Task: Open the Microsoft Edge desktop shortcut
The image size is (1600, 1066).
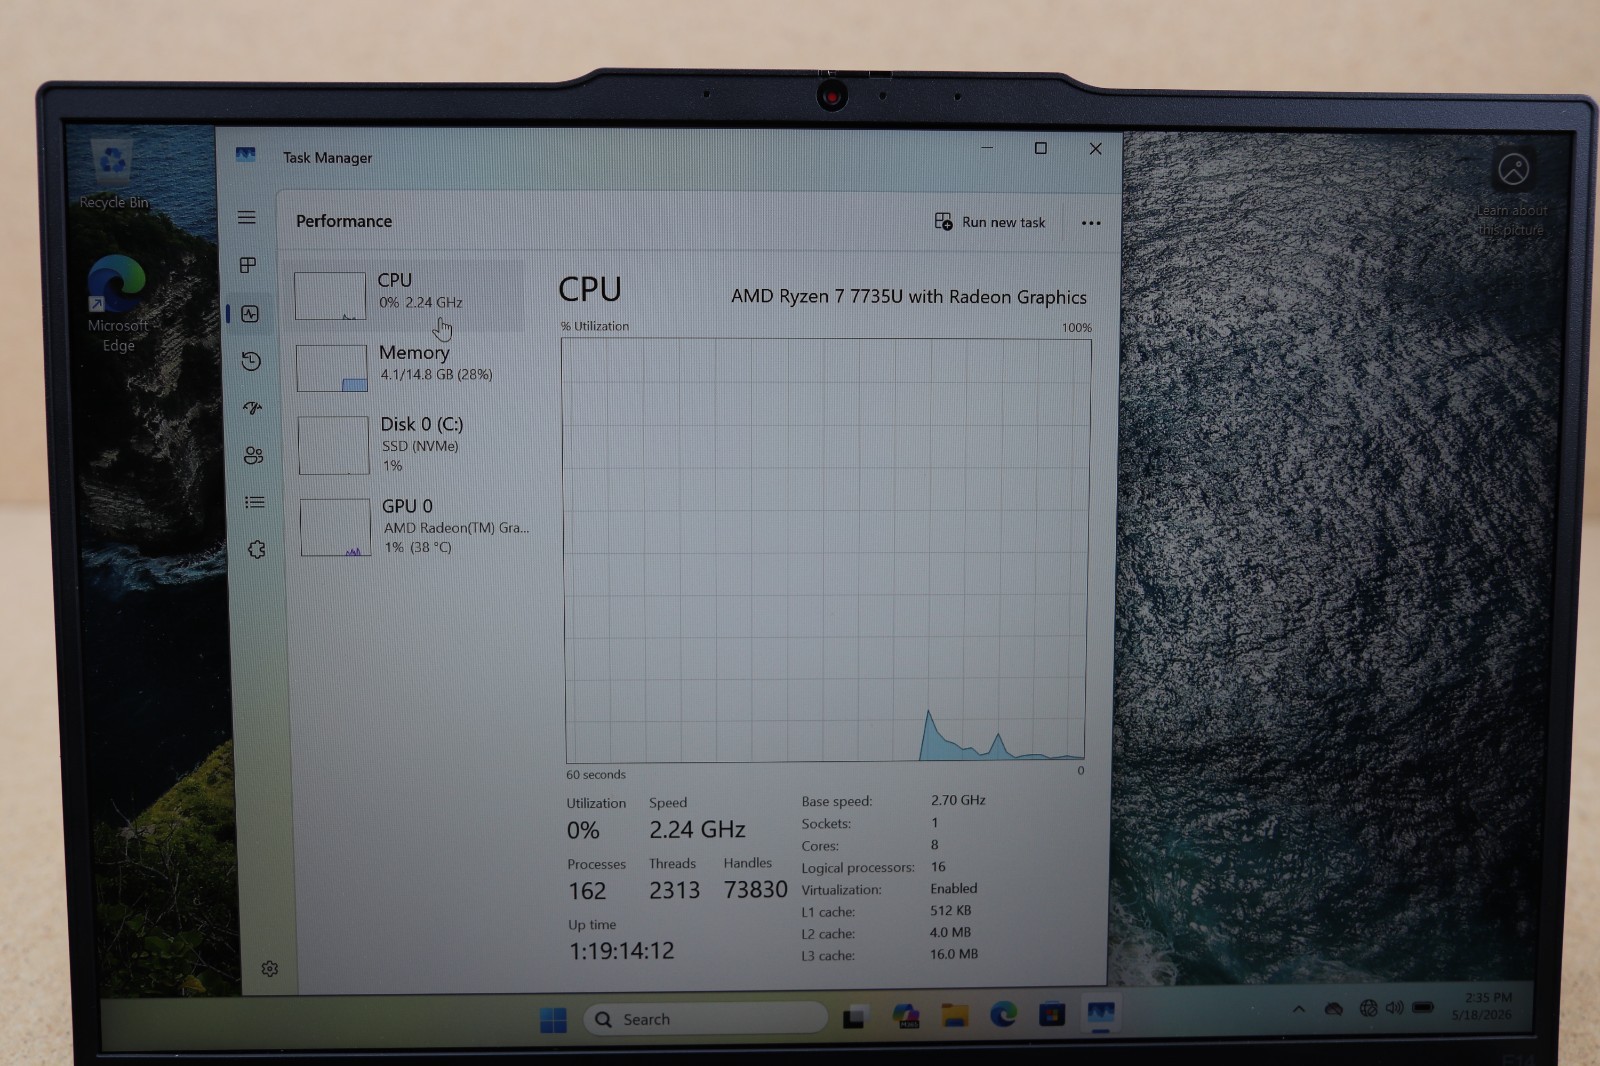Action: click(117, 303)
